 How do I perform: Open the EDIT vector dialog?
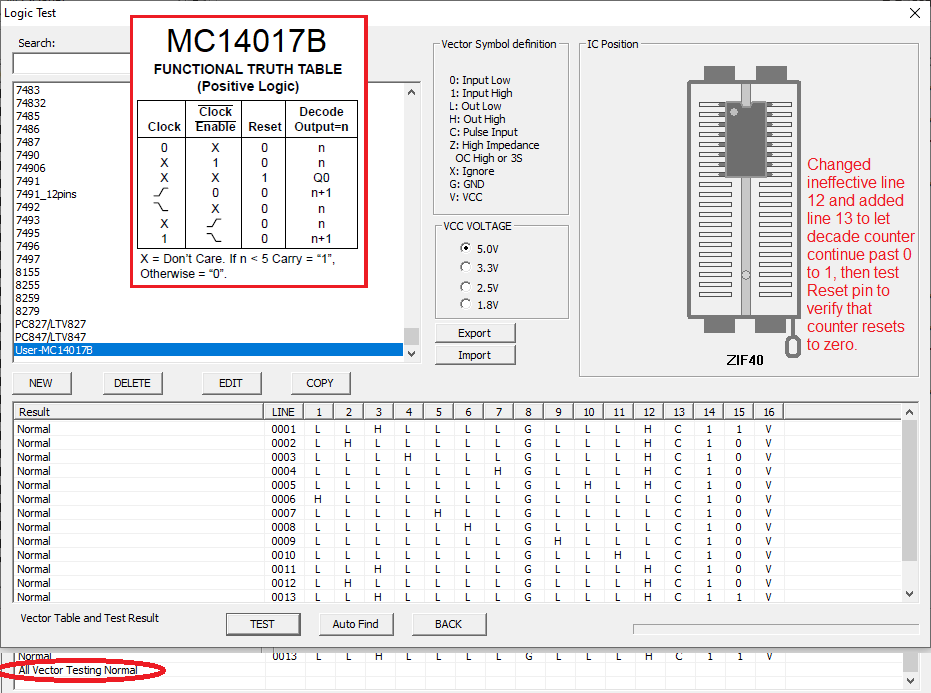[x=230, y=383]
